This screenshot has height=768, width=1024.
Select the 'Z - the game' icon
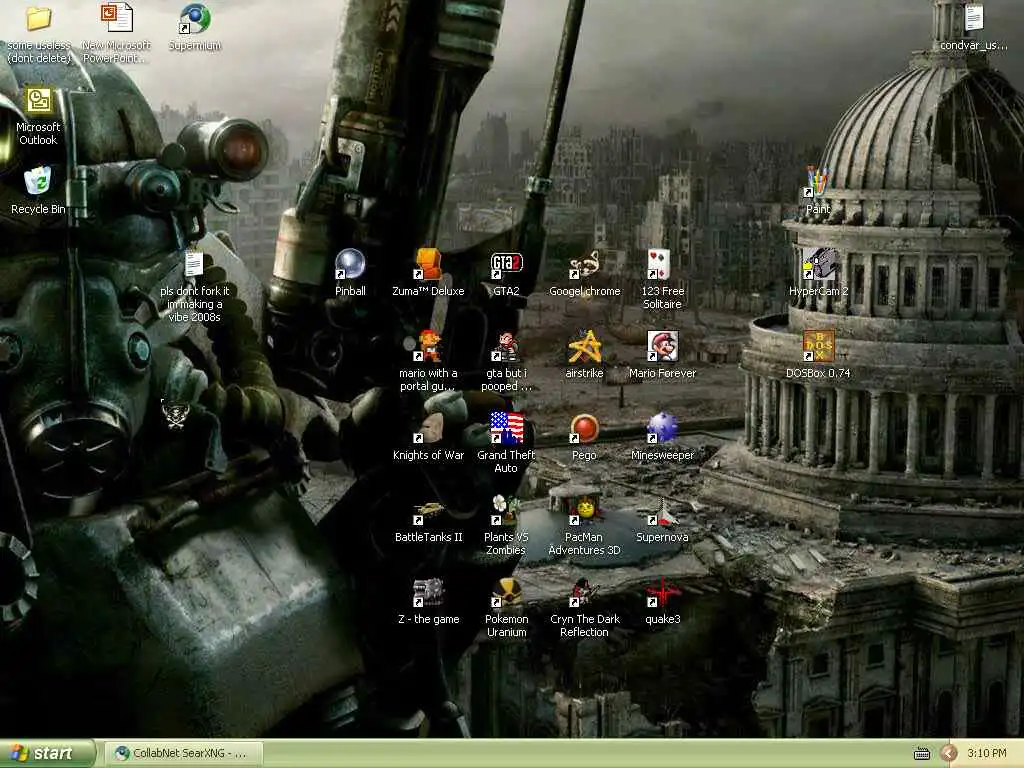428,592
